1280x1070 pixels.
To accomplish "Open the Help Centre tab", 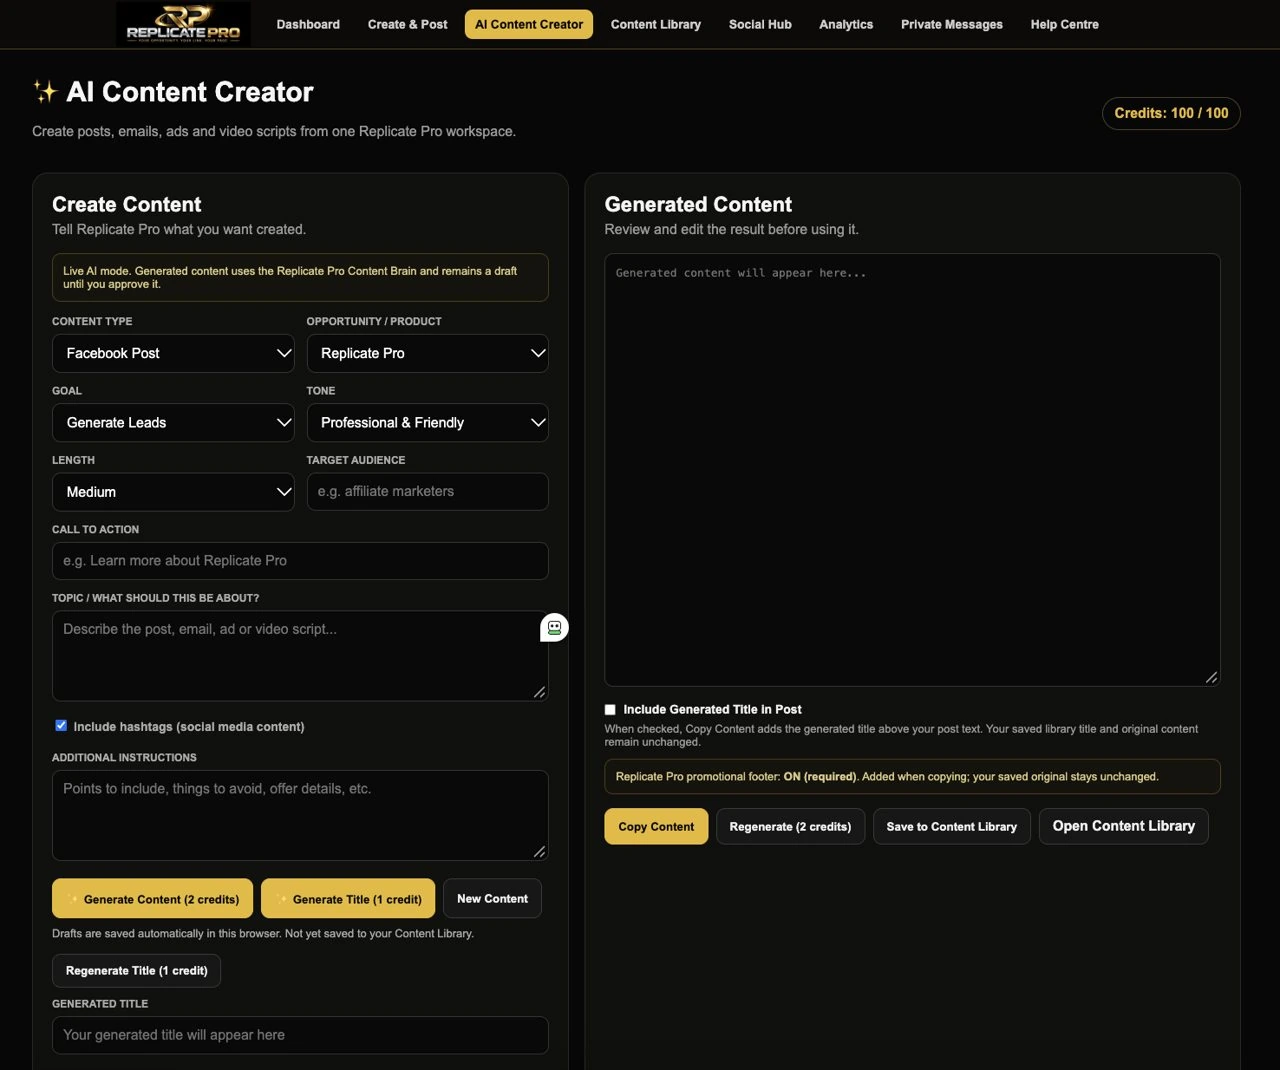I will point(1065,24).
